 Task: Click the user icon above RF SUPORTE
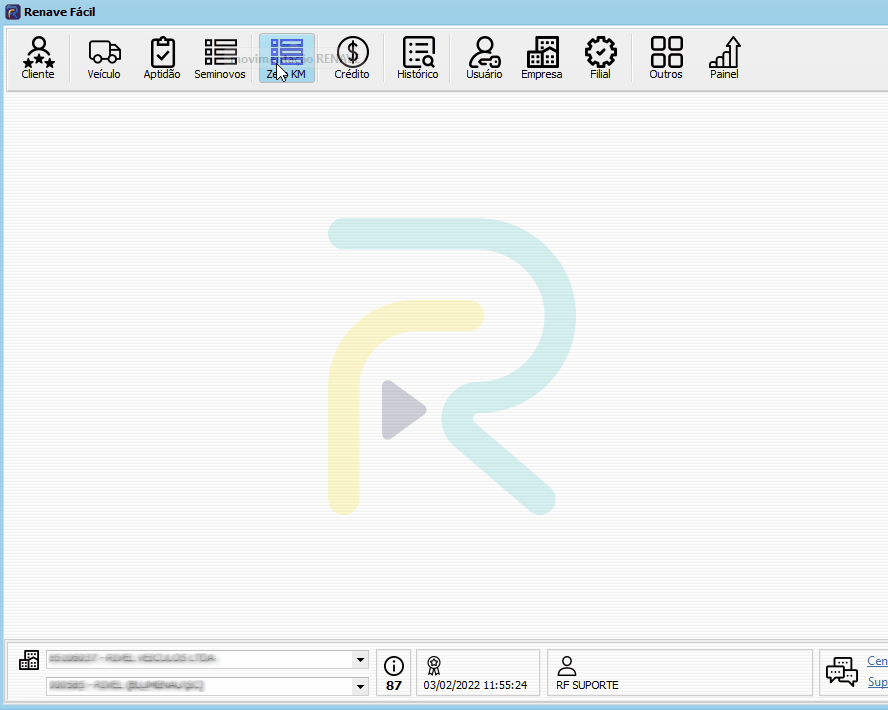point(566,666)
